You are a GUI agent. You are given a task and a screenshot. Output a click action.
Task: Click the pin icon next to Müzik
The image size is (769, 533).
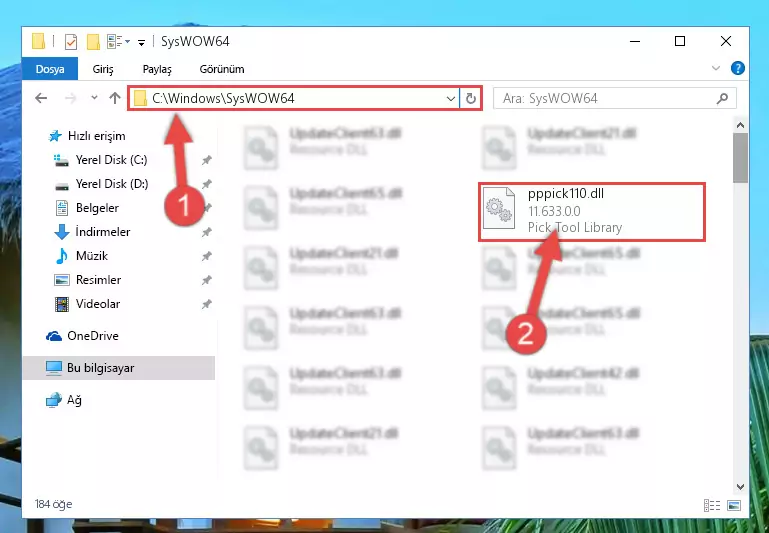206,256
